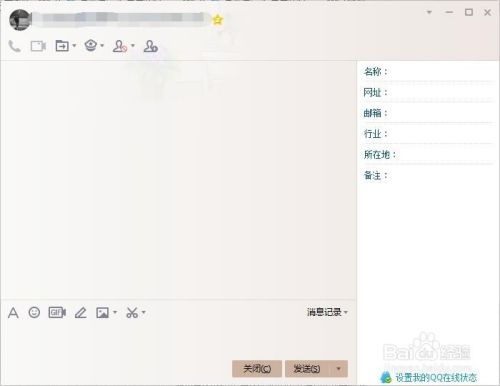
Task: Click the 发送(S) button
Action: point(307,369)
